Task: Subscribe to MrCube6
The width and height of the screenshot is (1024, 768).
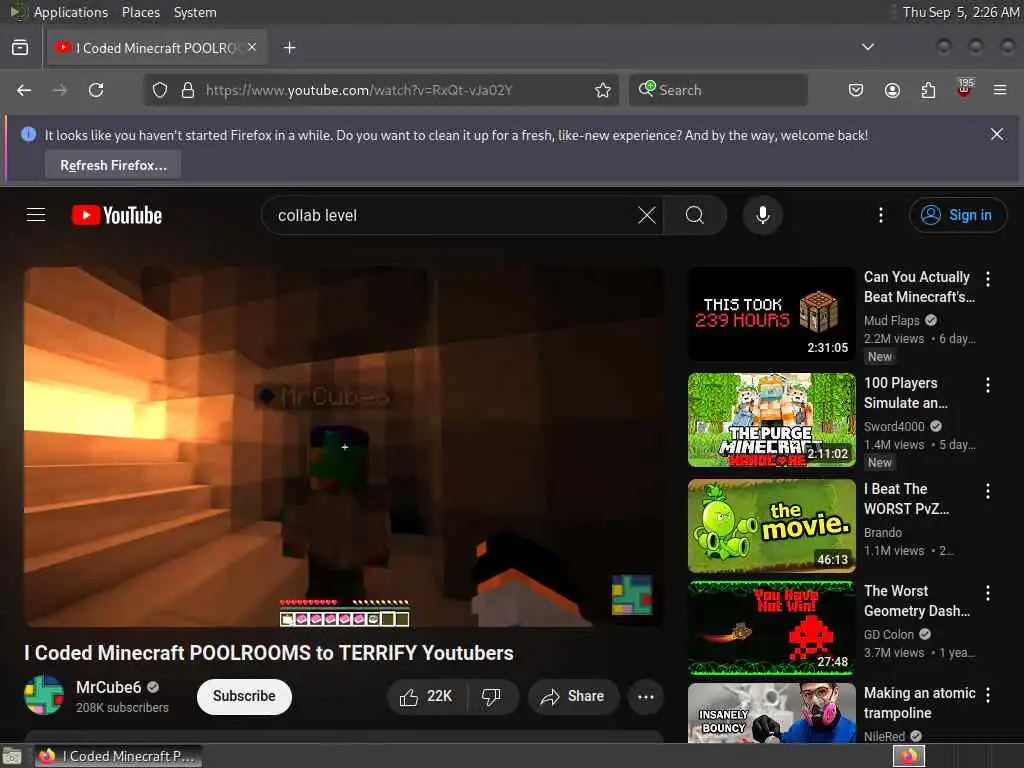Action: (244, 697)
